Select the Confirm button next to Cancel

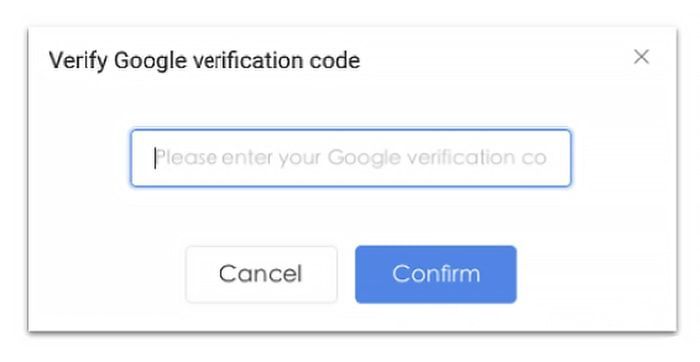click(x=436, y=274)
